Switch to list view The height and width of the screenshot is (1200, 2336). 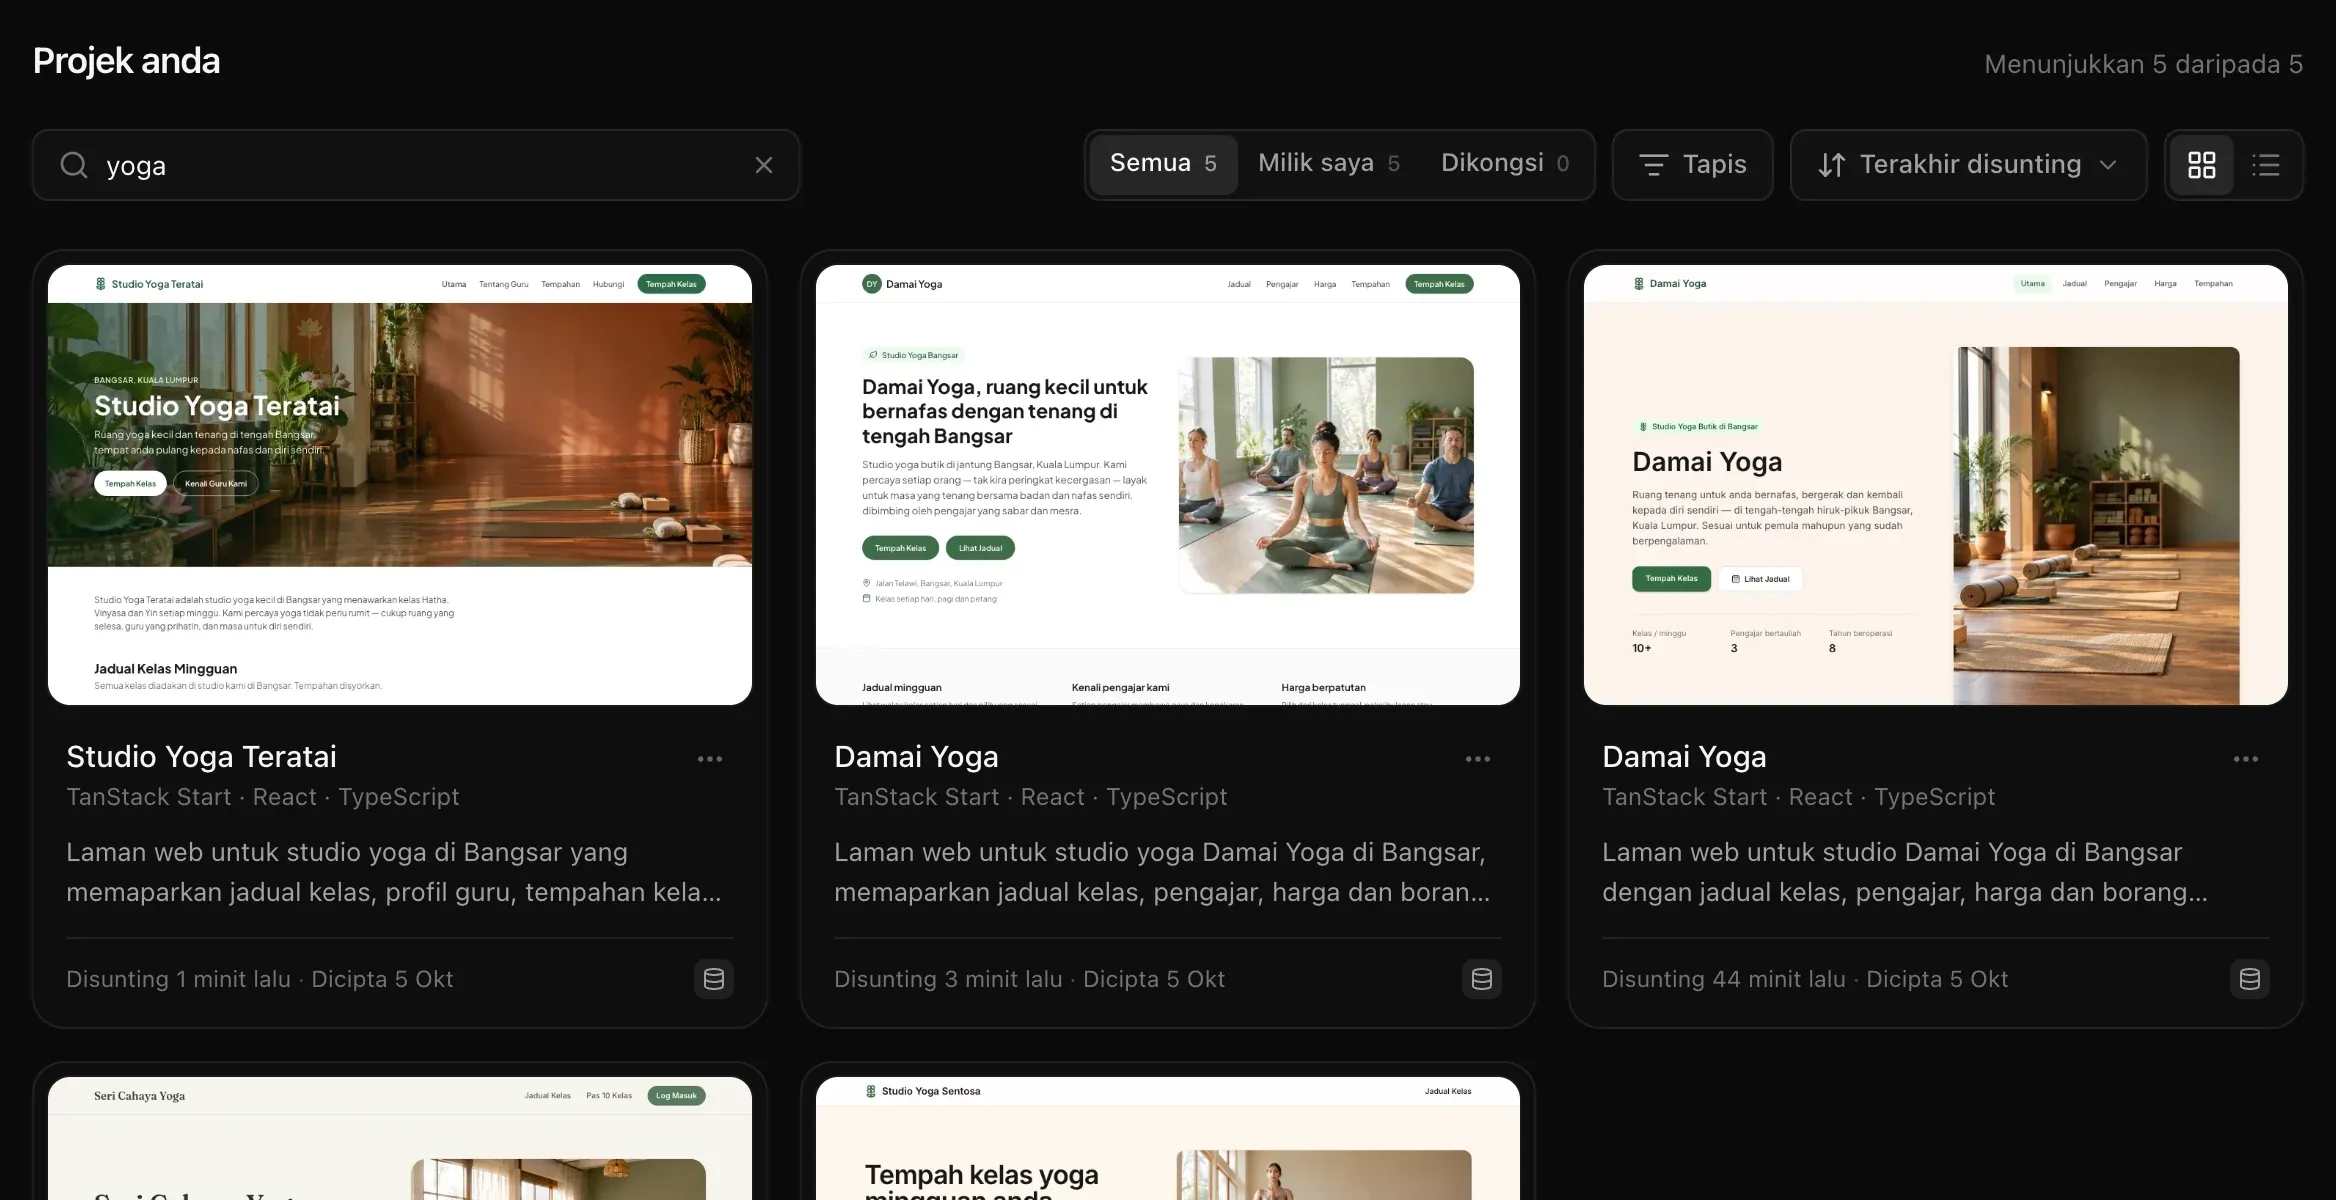point(2266,165)
